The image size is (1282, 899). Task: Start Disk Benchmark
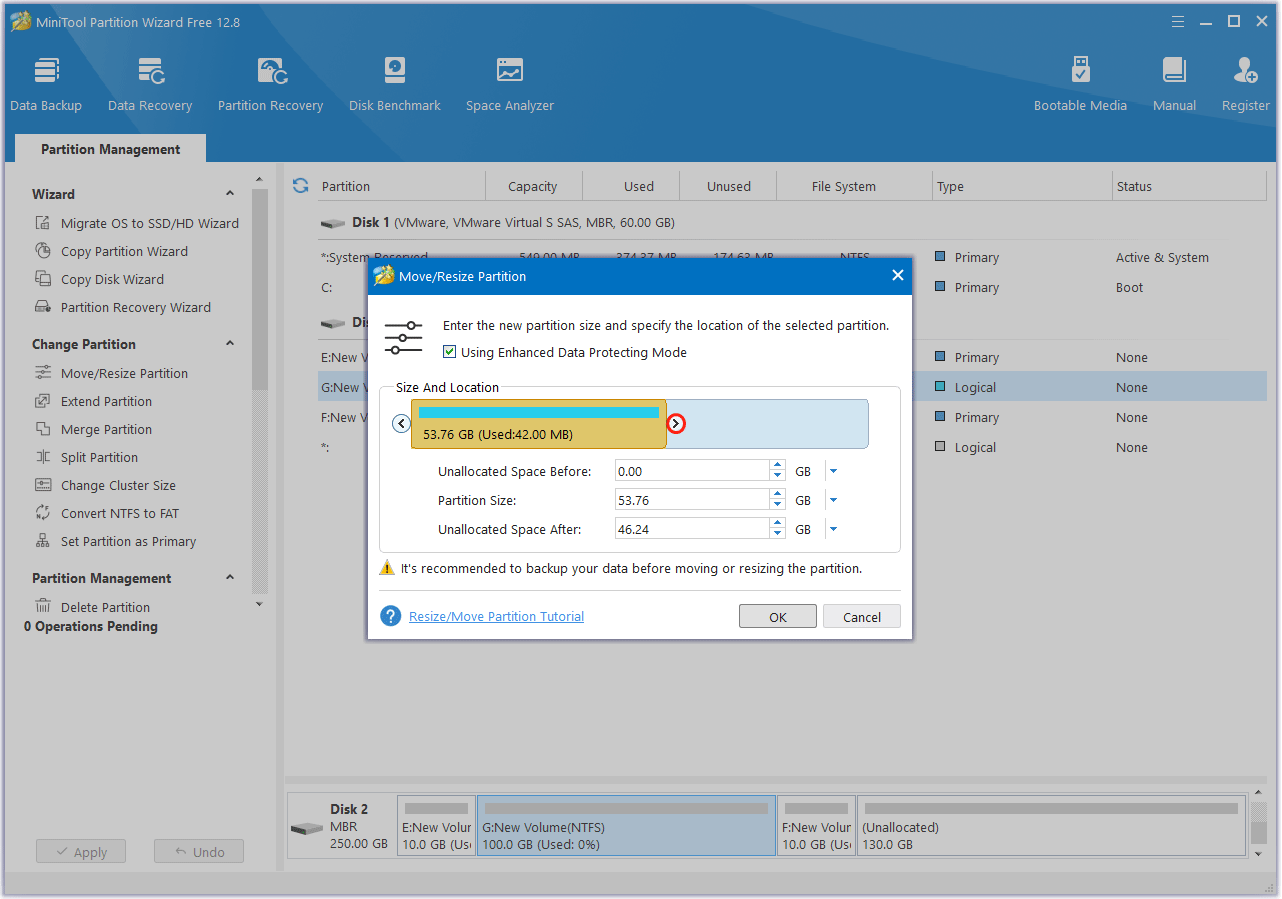coord(394,84)
